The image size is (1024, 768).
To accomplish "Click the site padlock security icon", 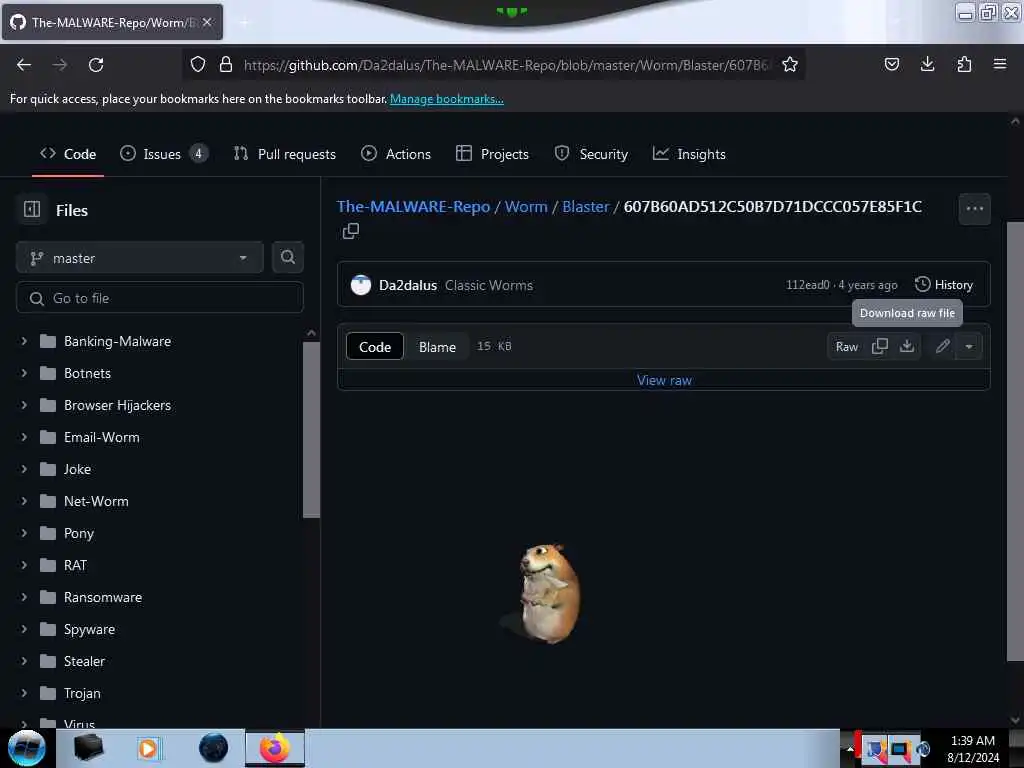I will (x=226, y=65).
